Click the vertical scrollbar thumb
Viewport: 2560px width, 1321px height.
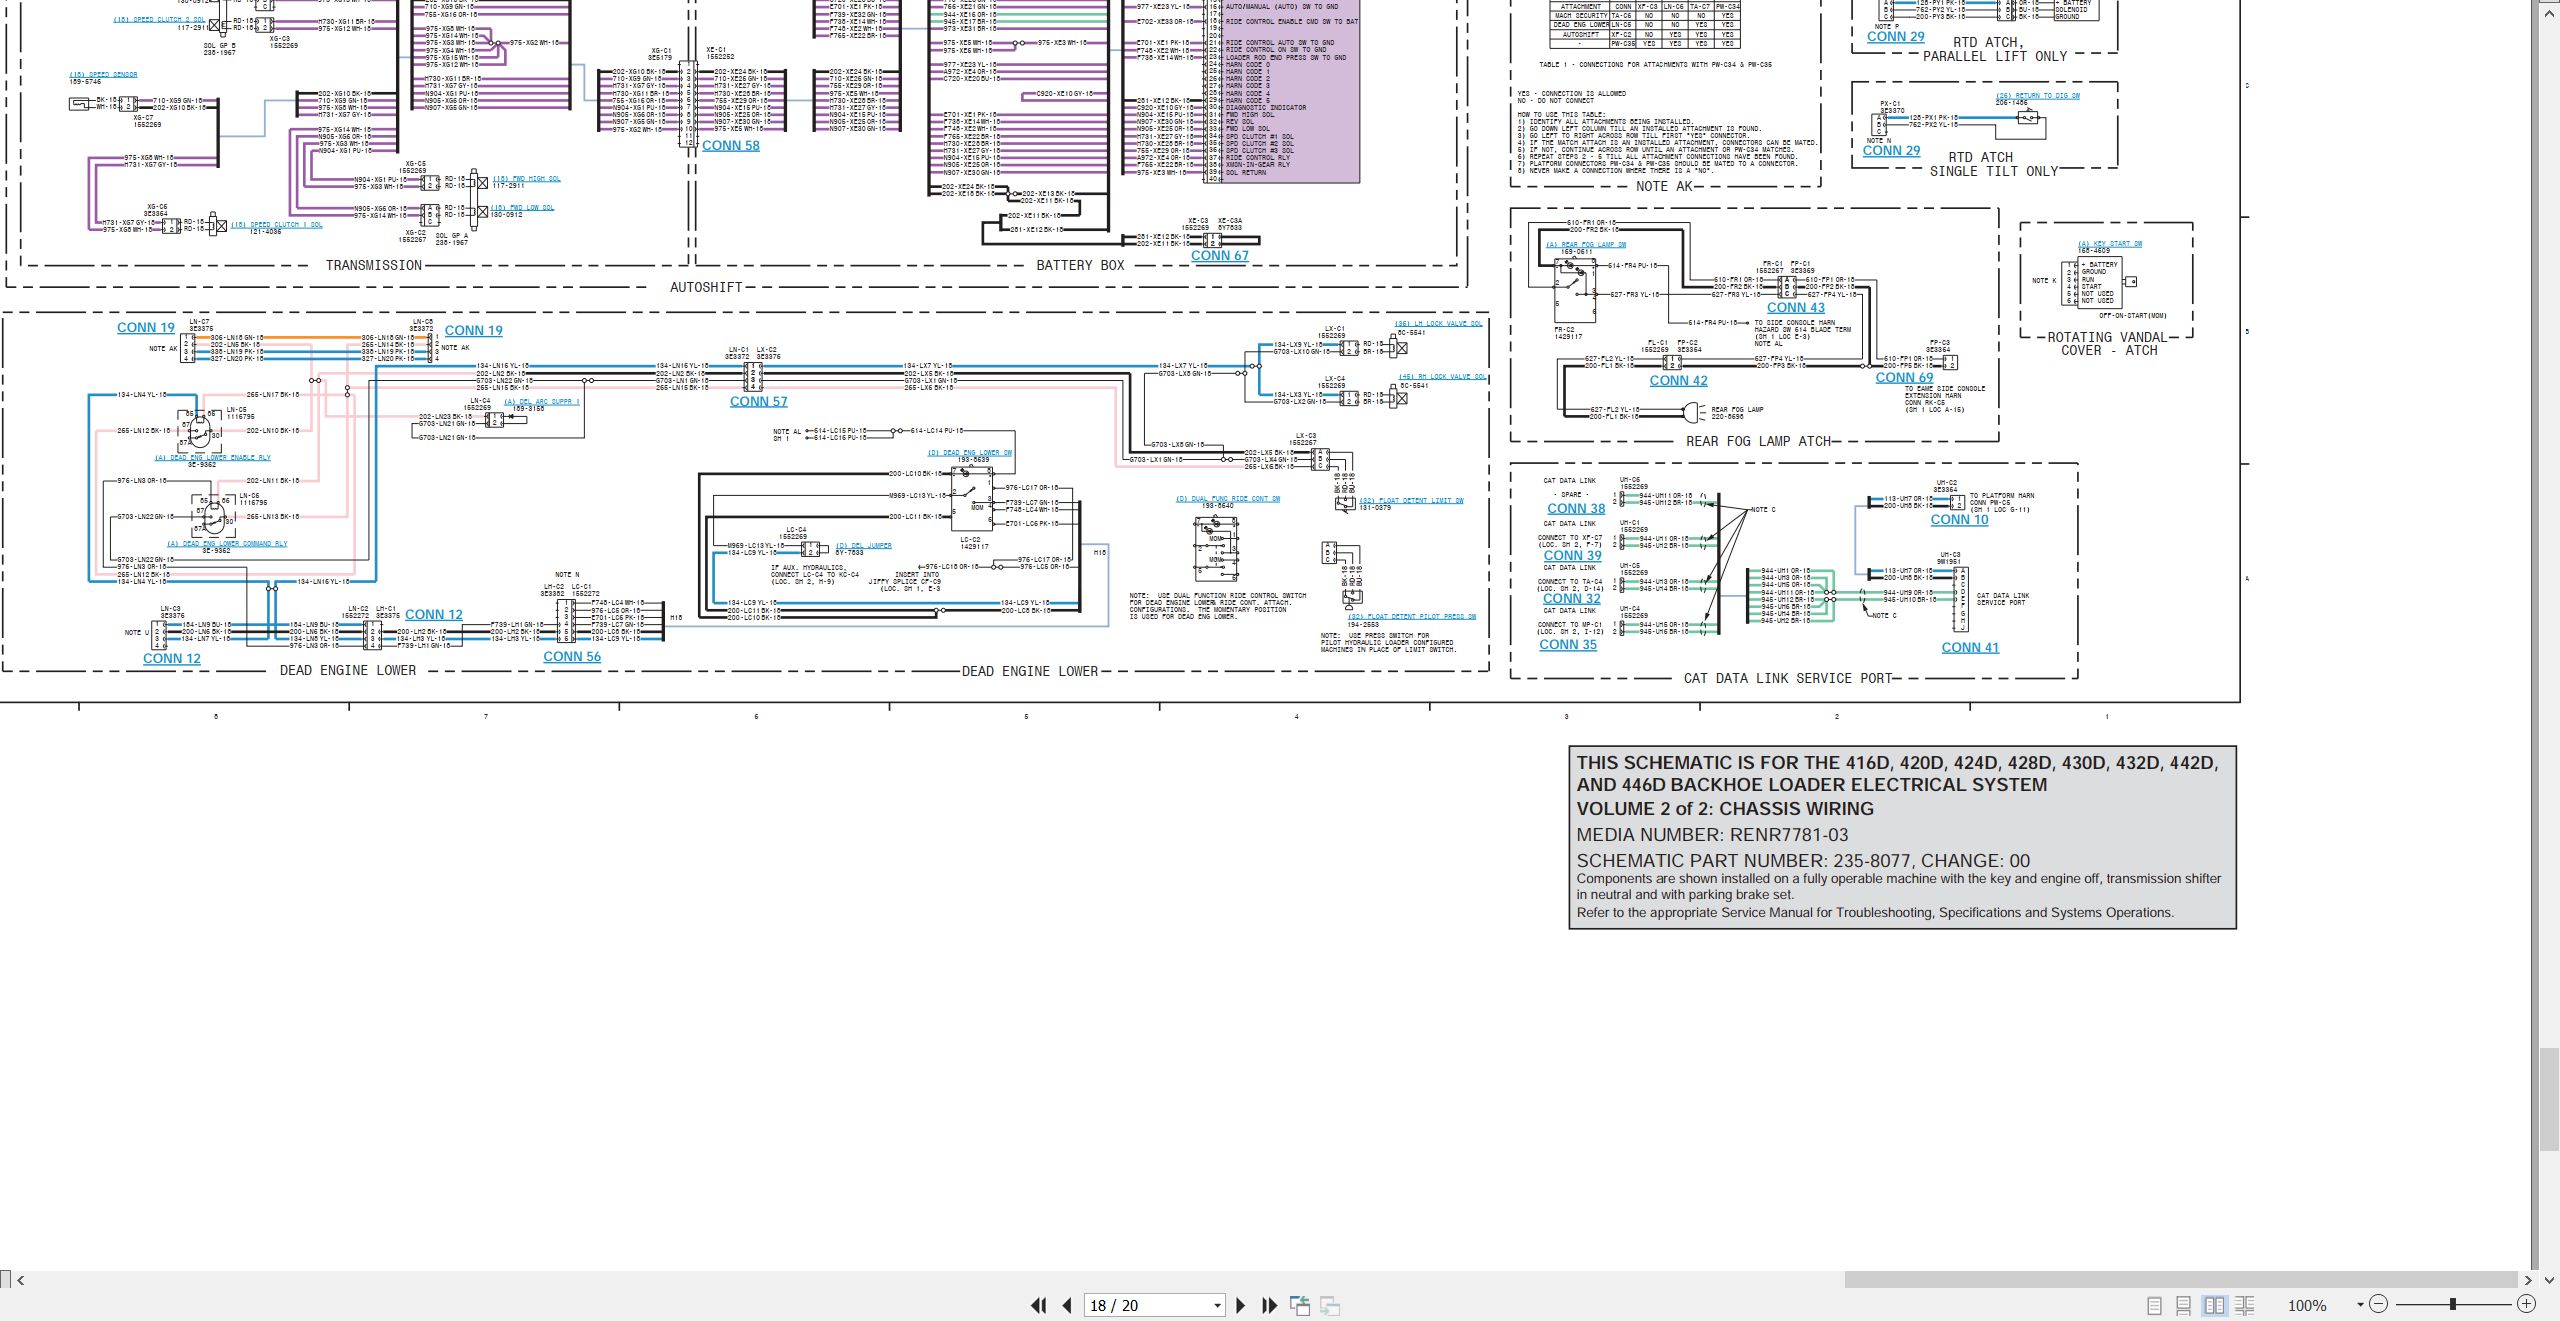pos(2549,1100)
